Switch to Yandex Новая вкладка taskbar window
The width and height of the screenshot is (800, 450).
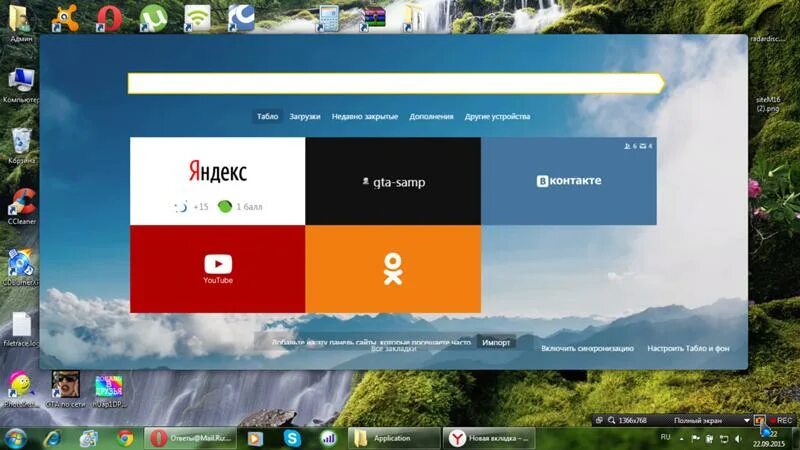(489, 438)
